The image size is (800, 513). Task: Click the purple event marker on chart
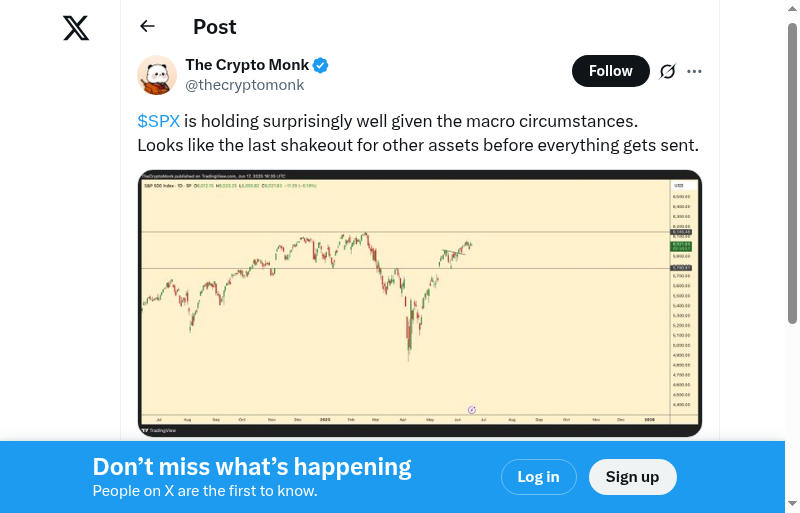click(471, 409)
